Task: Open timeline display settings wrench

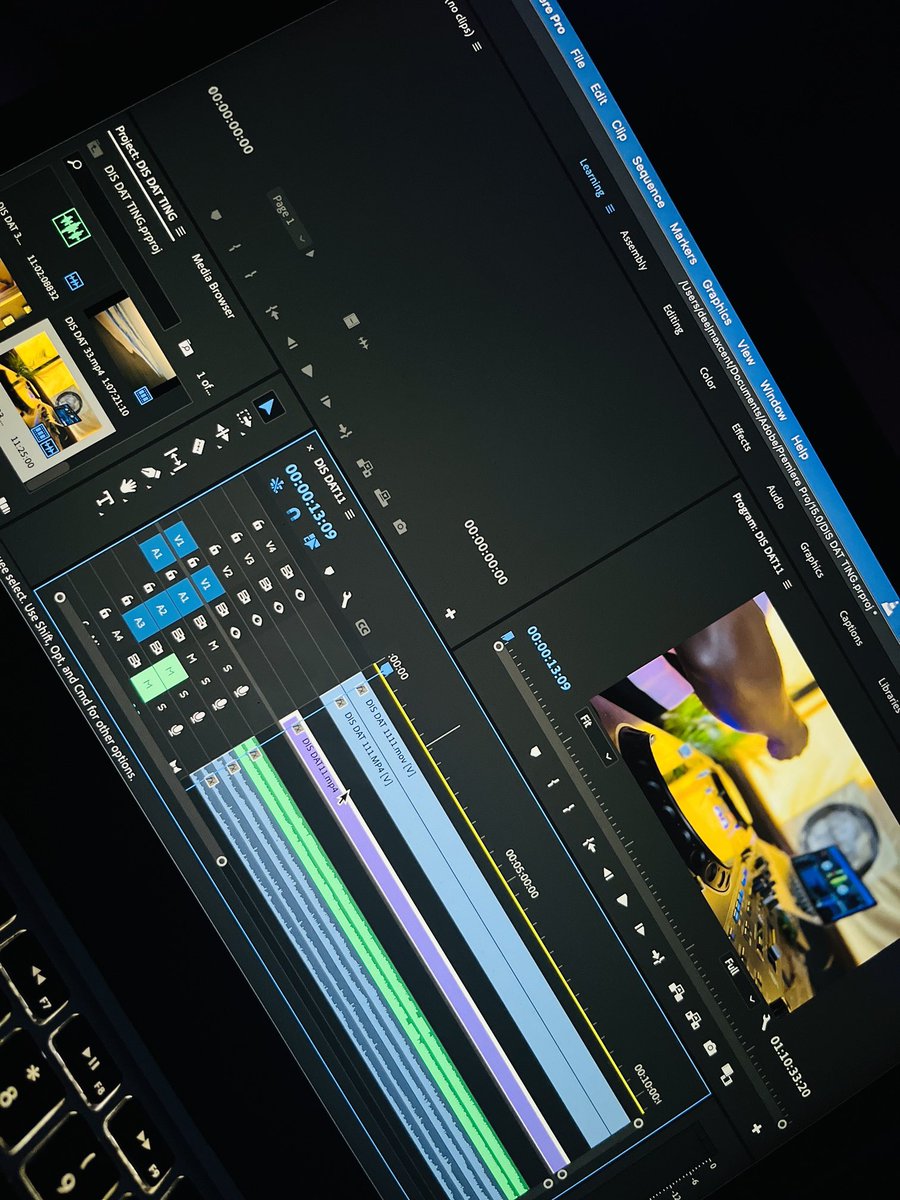Action: 346,600
